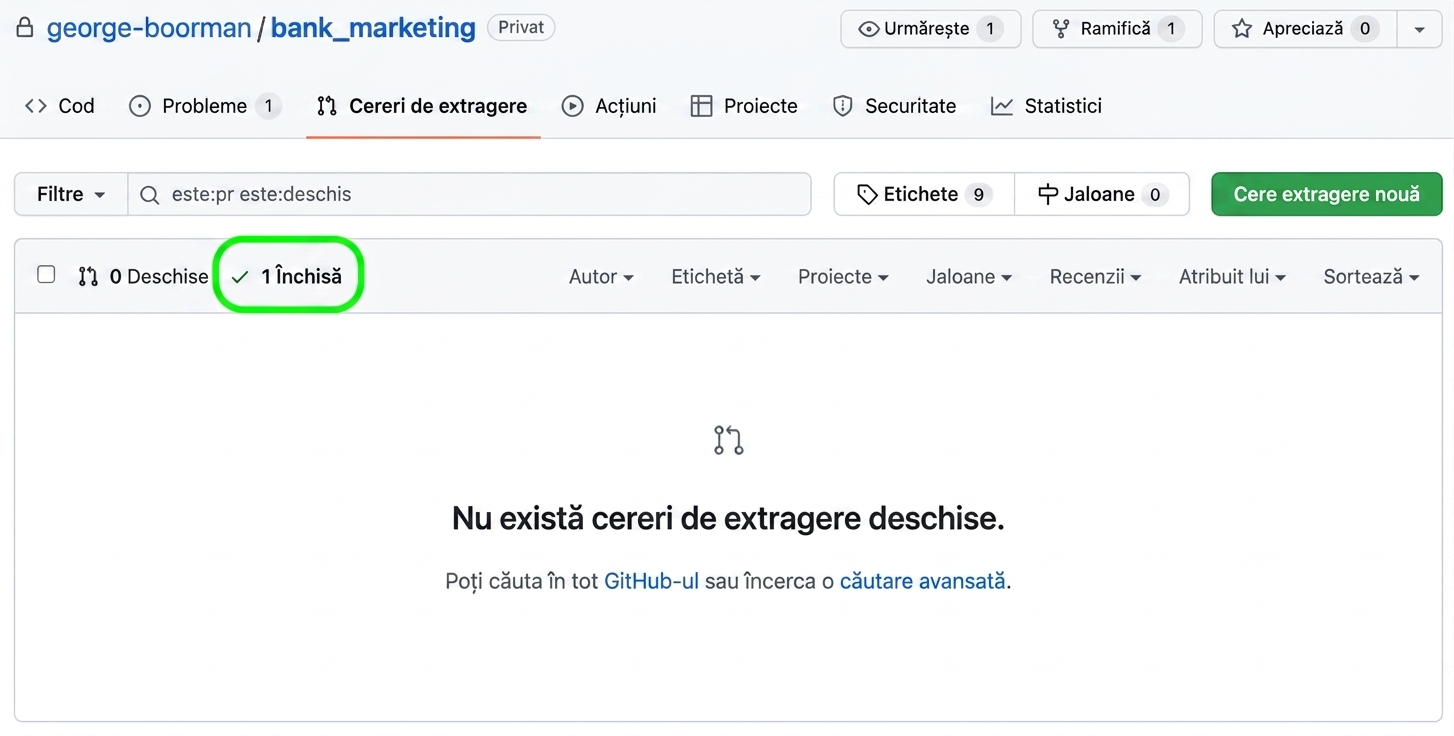The height and width of the screenshot is (736, 1454).
Task: Click the heading Nu există cereri de extragere deschise
Action: coord(728,518)
